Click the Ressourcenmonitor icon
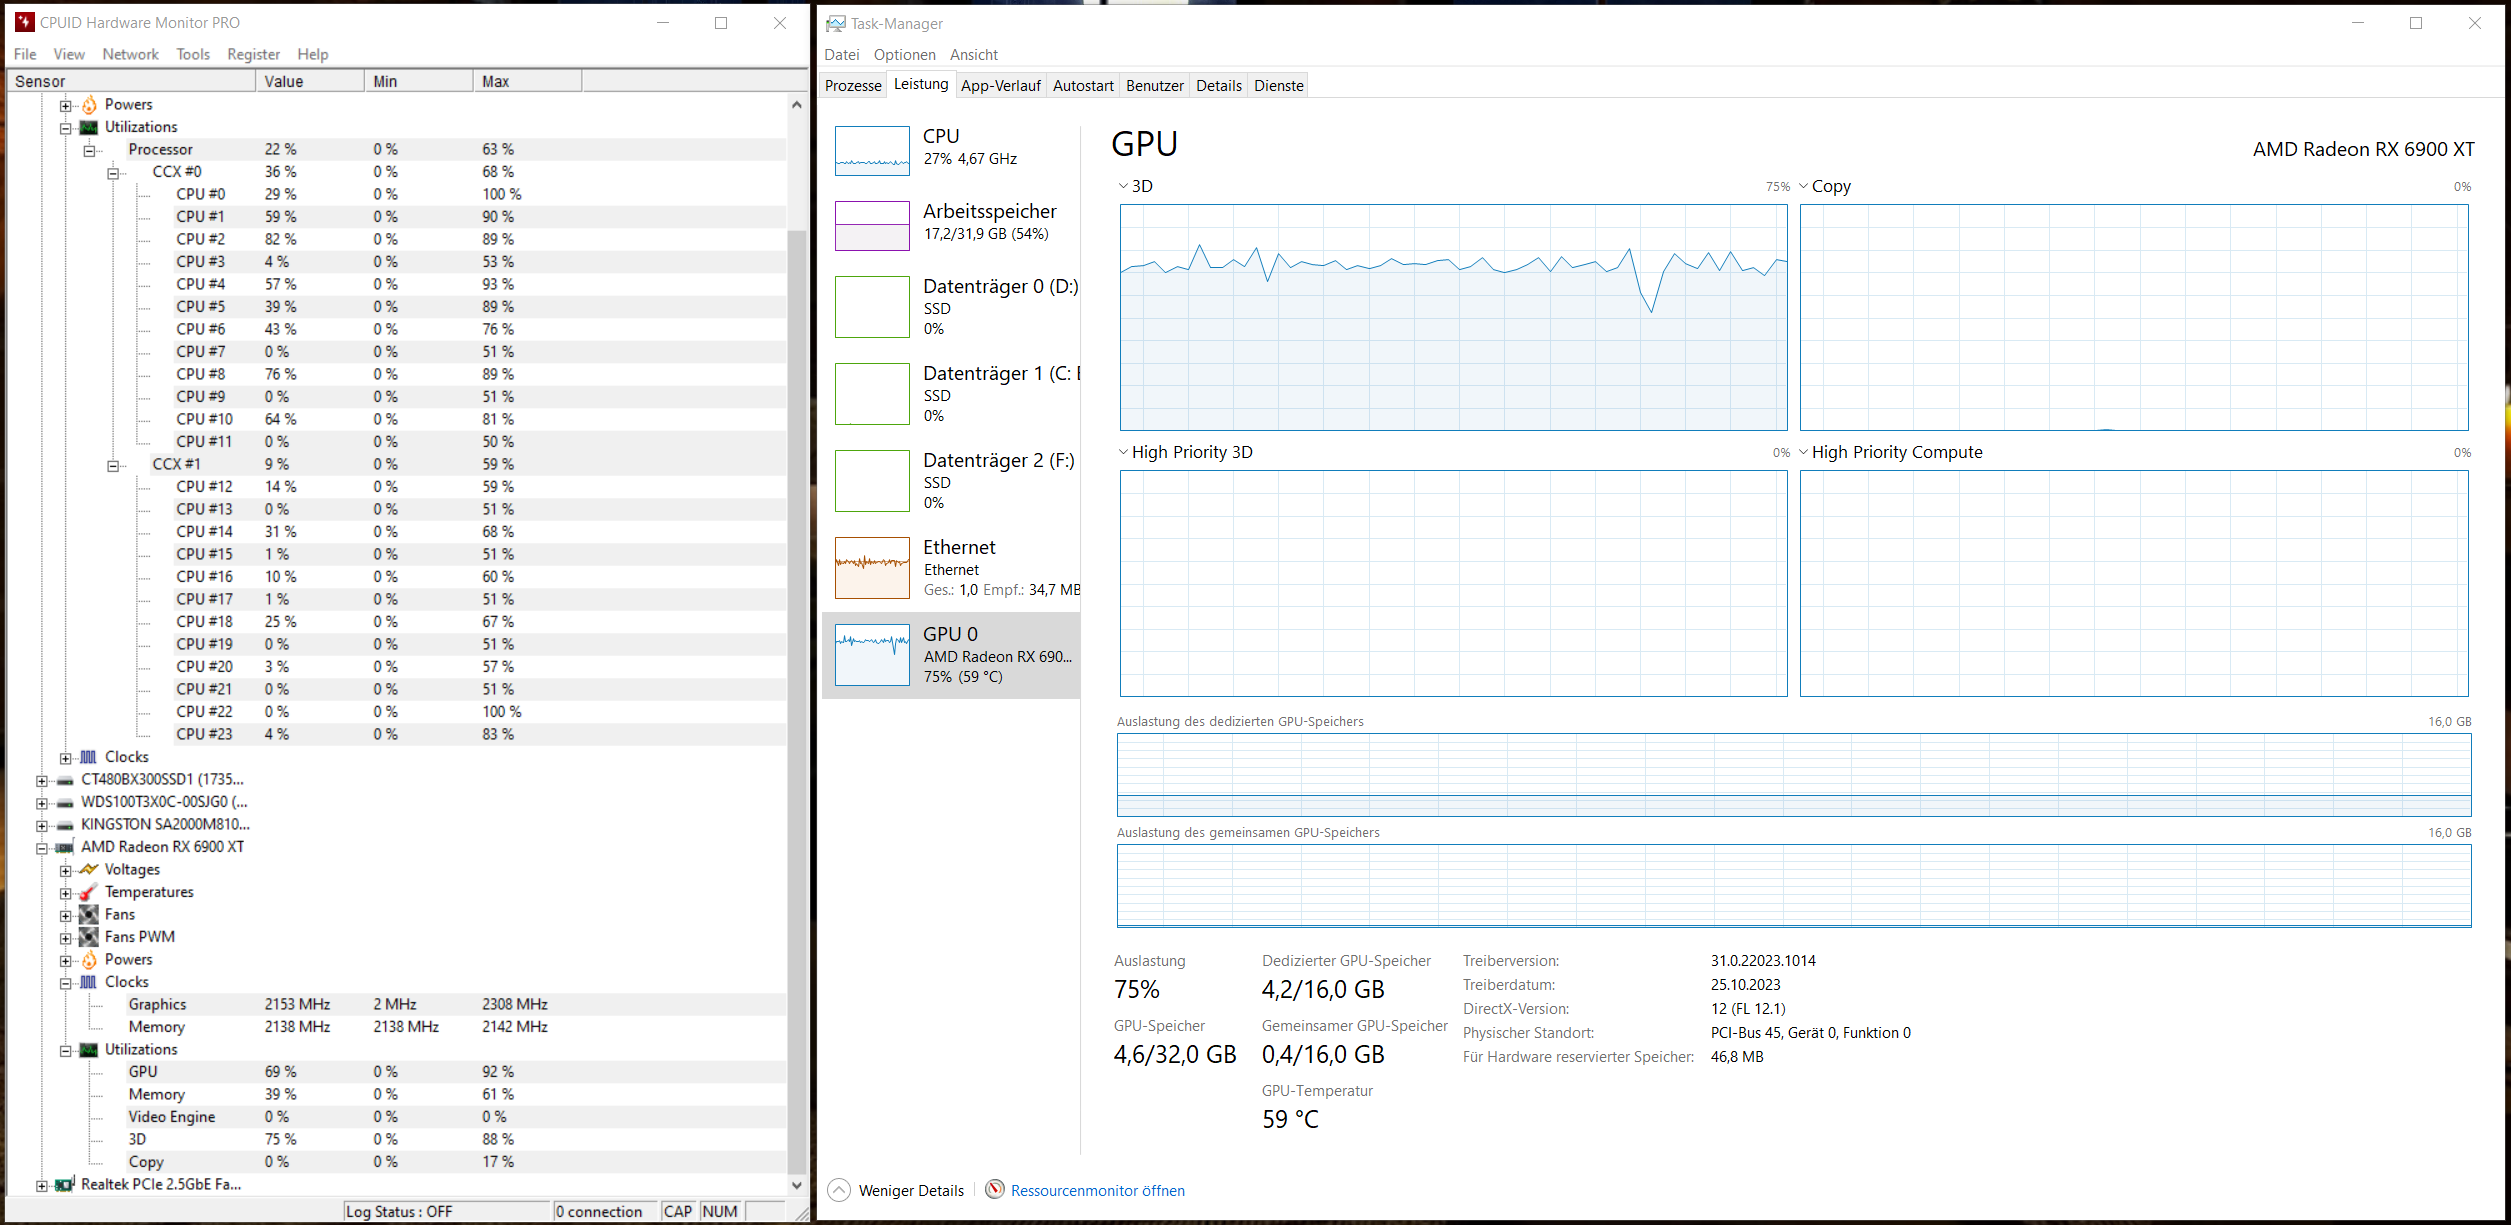The height and width of the screenshot is (1225, 2511). click(994, 1189)
